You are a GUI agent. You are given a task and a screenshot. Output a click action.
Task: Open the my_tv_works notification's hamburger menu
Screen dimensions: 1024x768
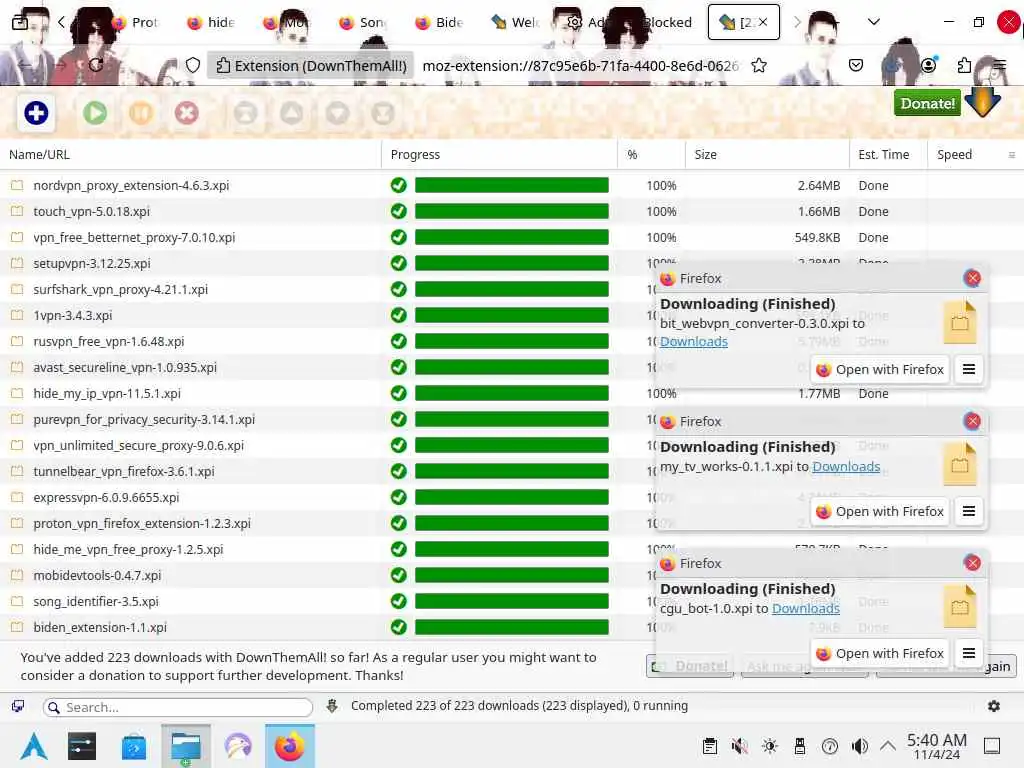968,511
